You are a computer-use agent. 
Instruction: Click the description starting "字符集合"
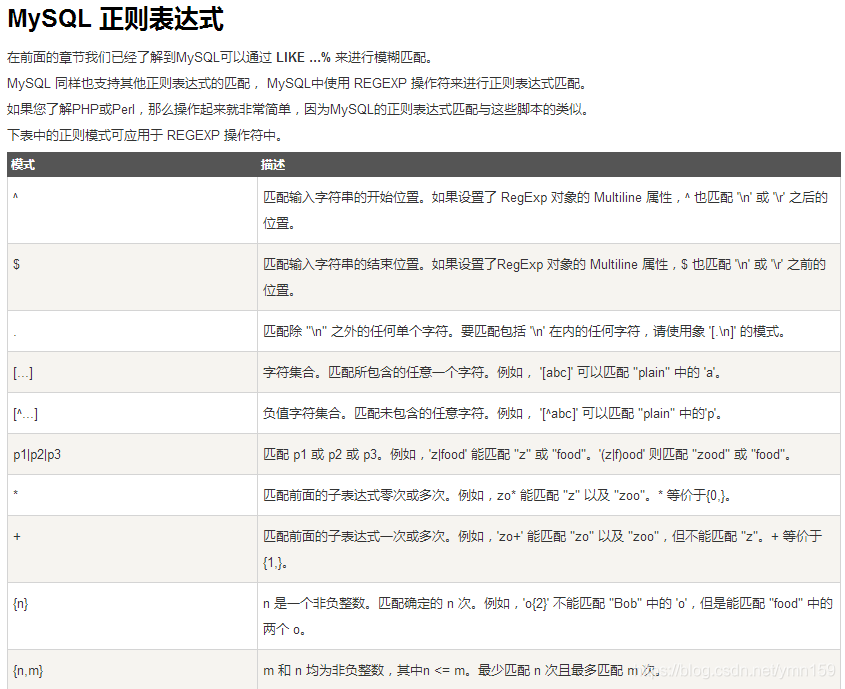click(493, 372)
